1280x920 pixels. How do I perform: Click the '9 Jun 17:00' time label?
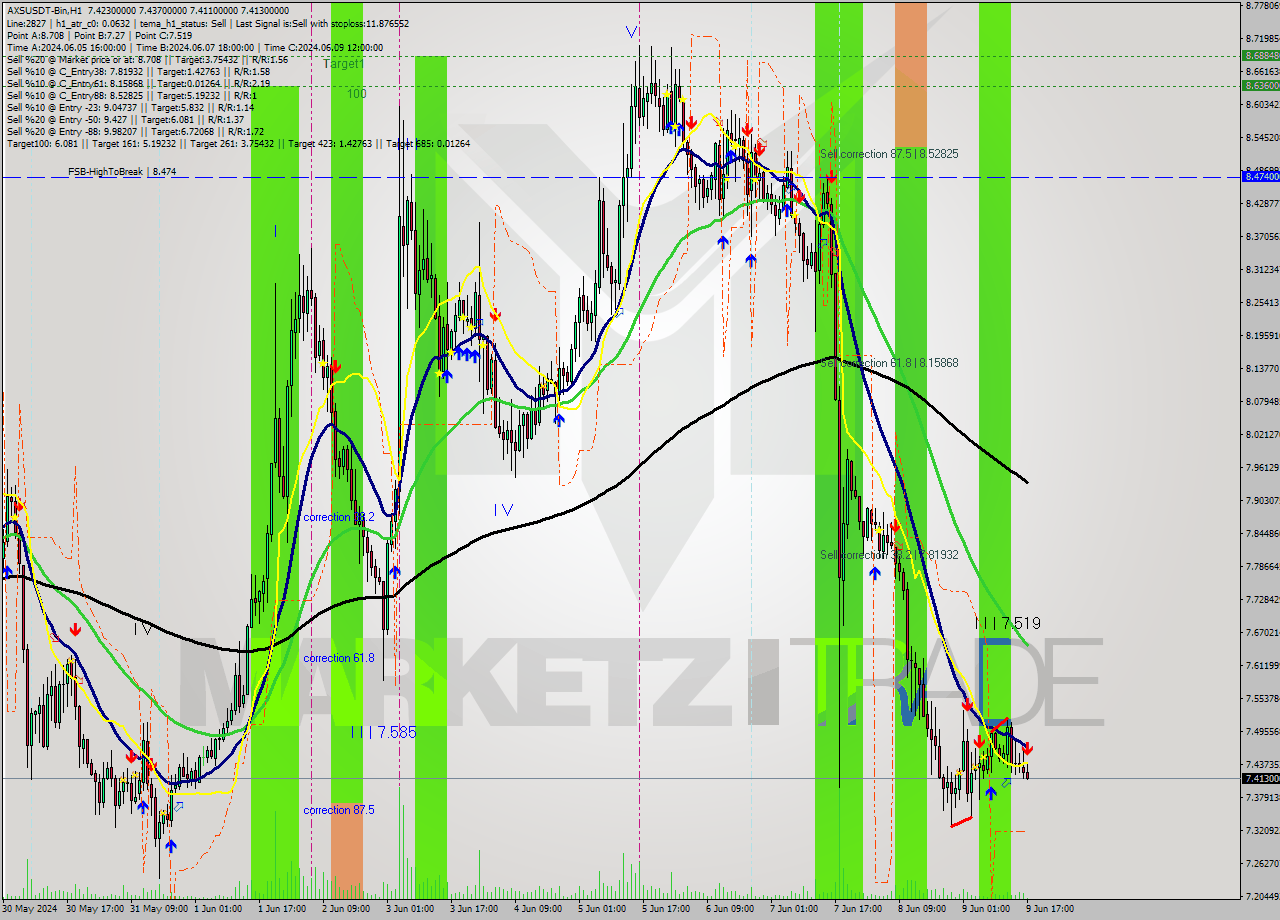(1050, 909)
